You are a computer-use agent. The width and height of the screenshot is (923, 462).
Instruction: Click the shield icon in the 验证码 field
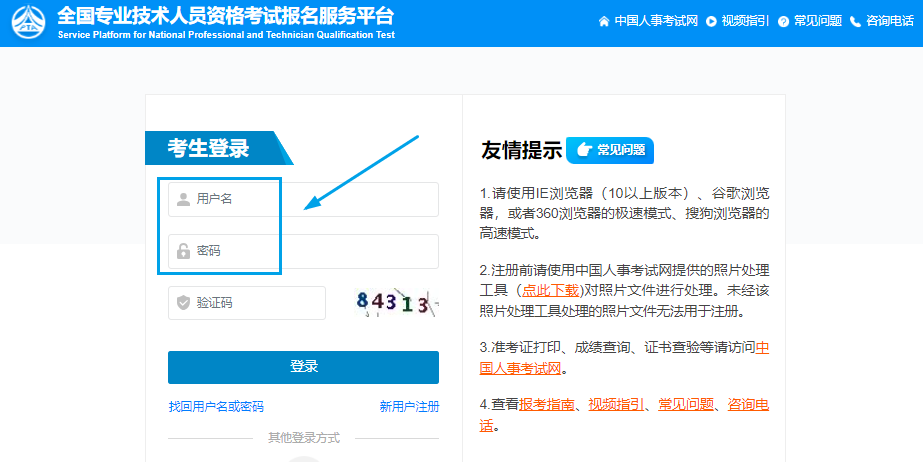tap(184, 303)
